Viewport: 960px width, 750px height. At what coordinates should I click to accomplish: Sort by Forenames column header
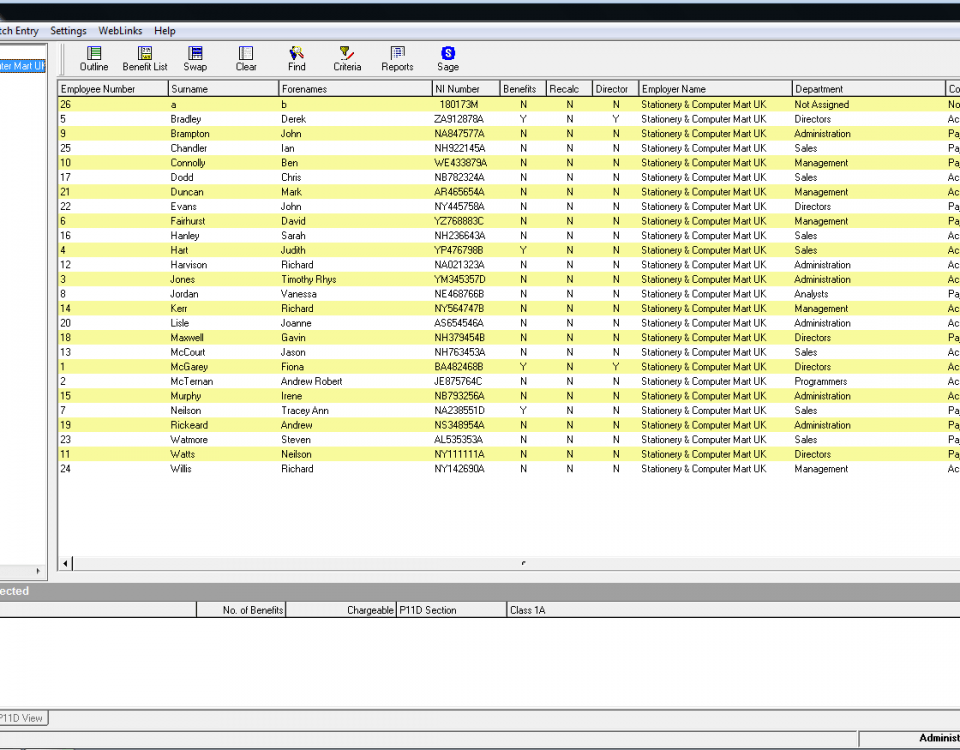[x=356, y=89]
